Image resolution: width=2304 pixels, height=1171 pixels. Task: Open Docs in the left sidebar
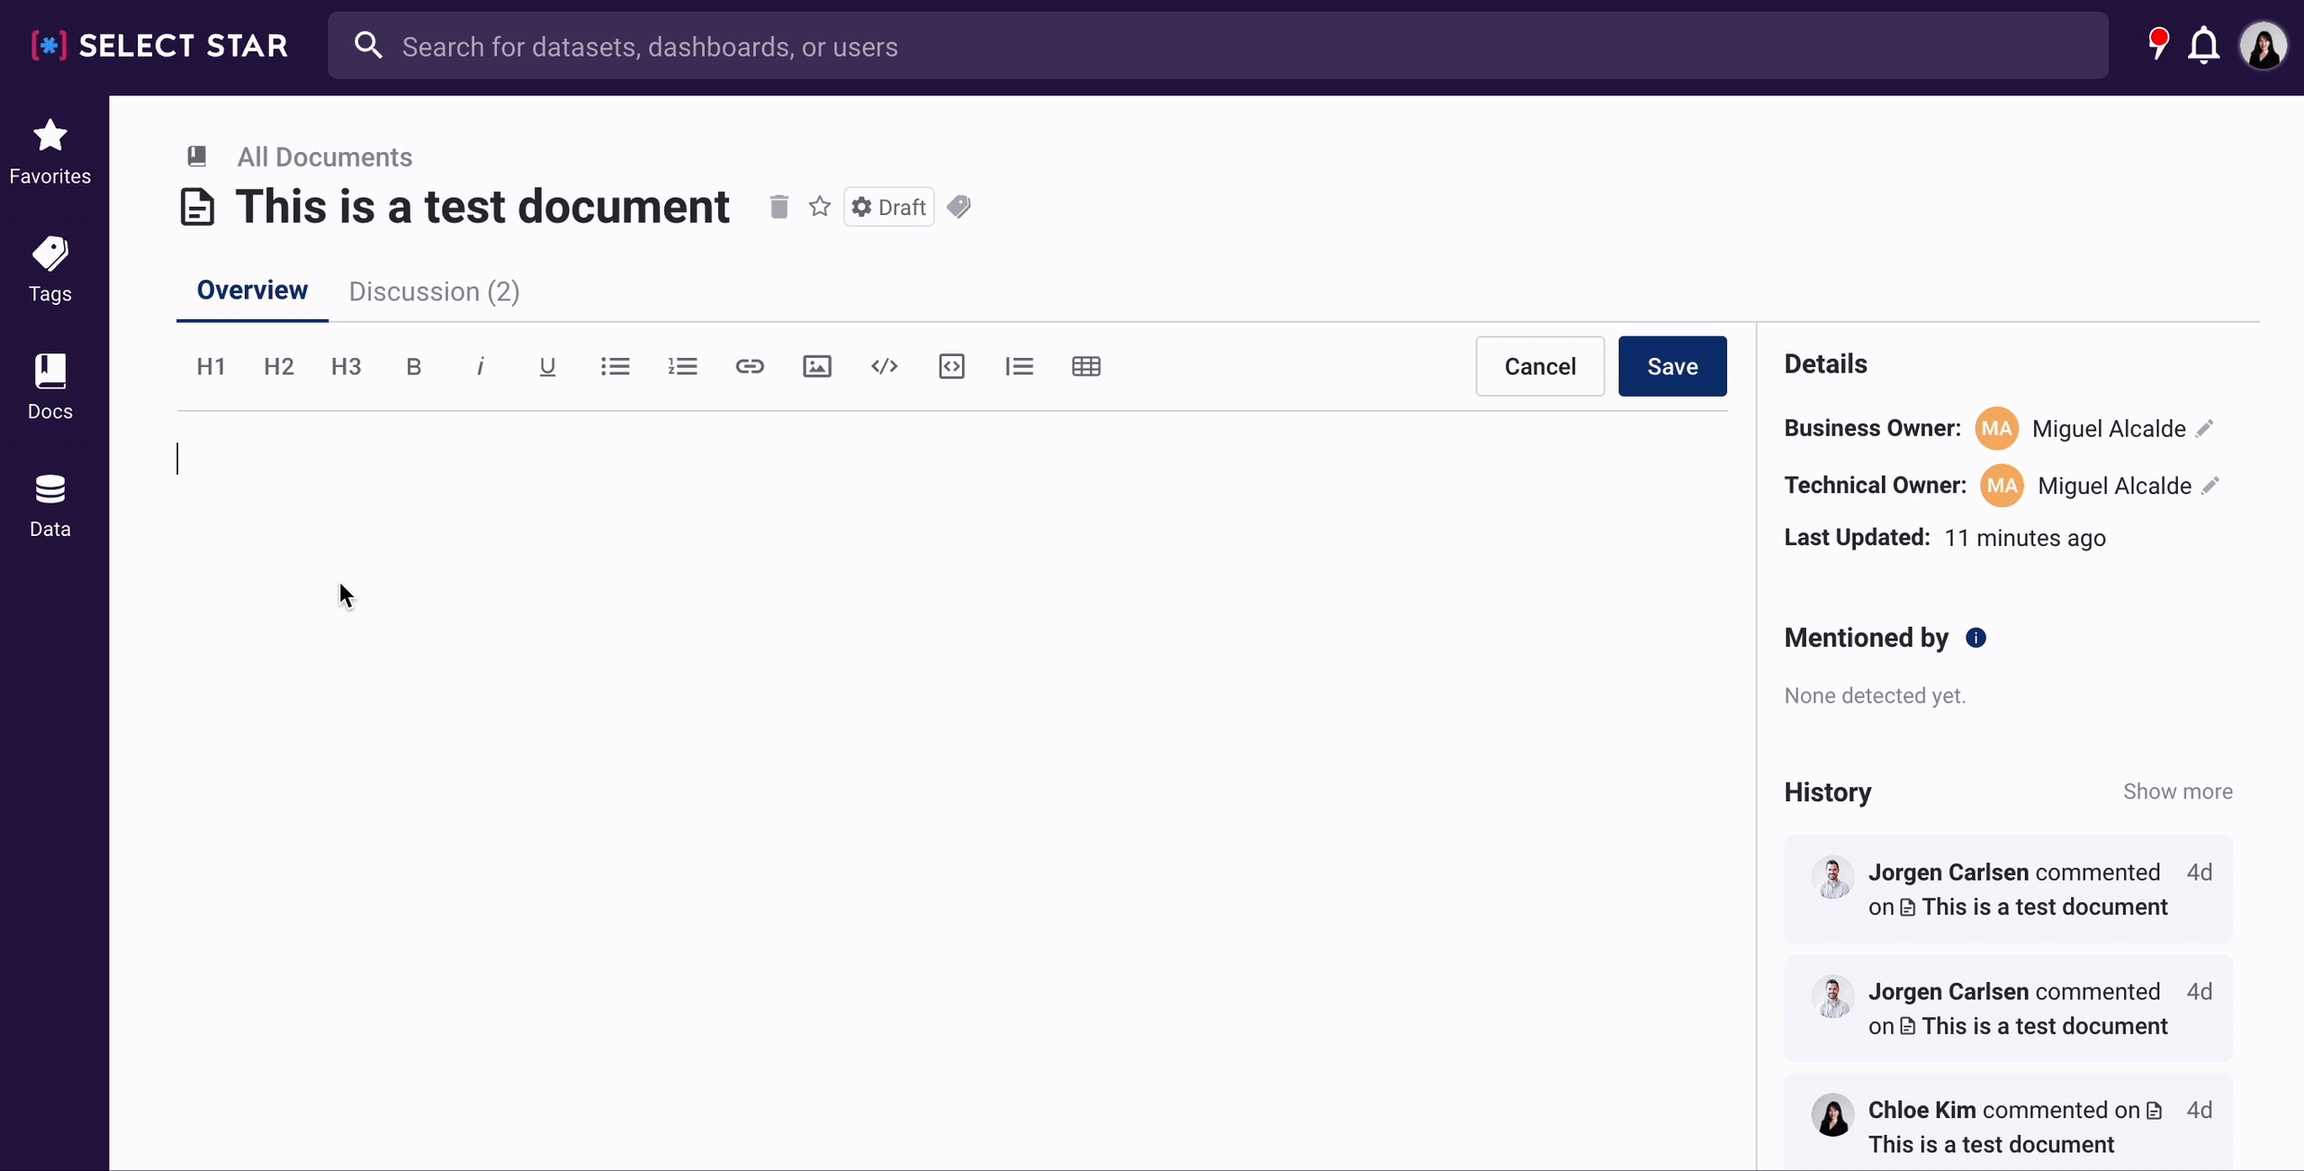tap(50, 387)
